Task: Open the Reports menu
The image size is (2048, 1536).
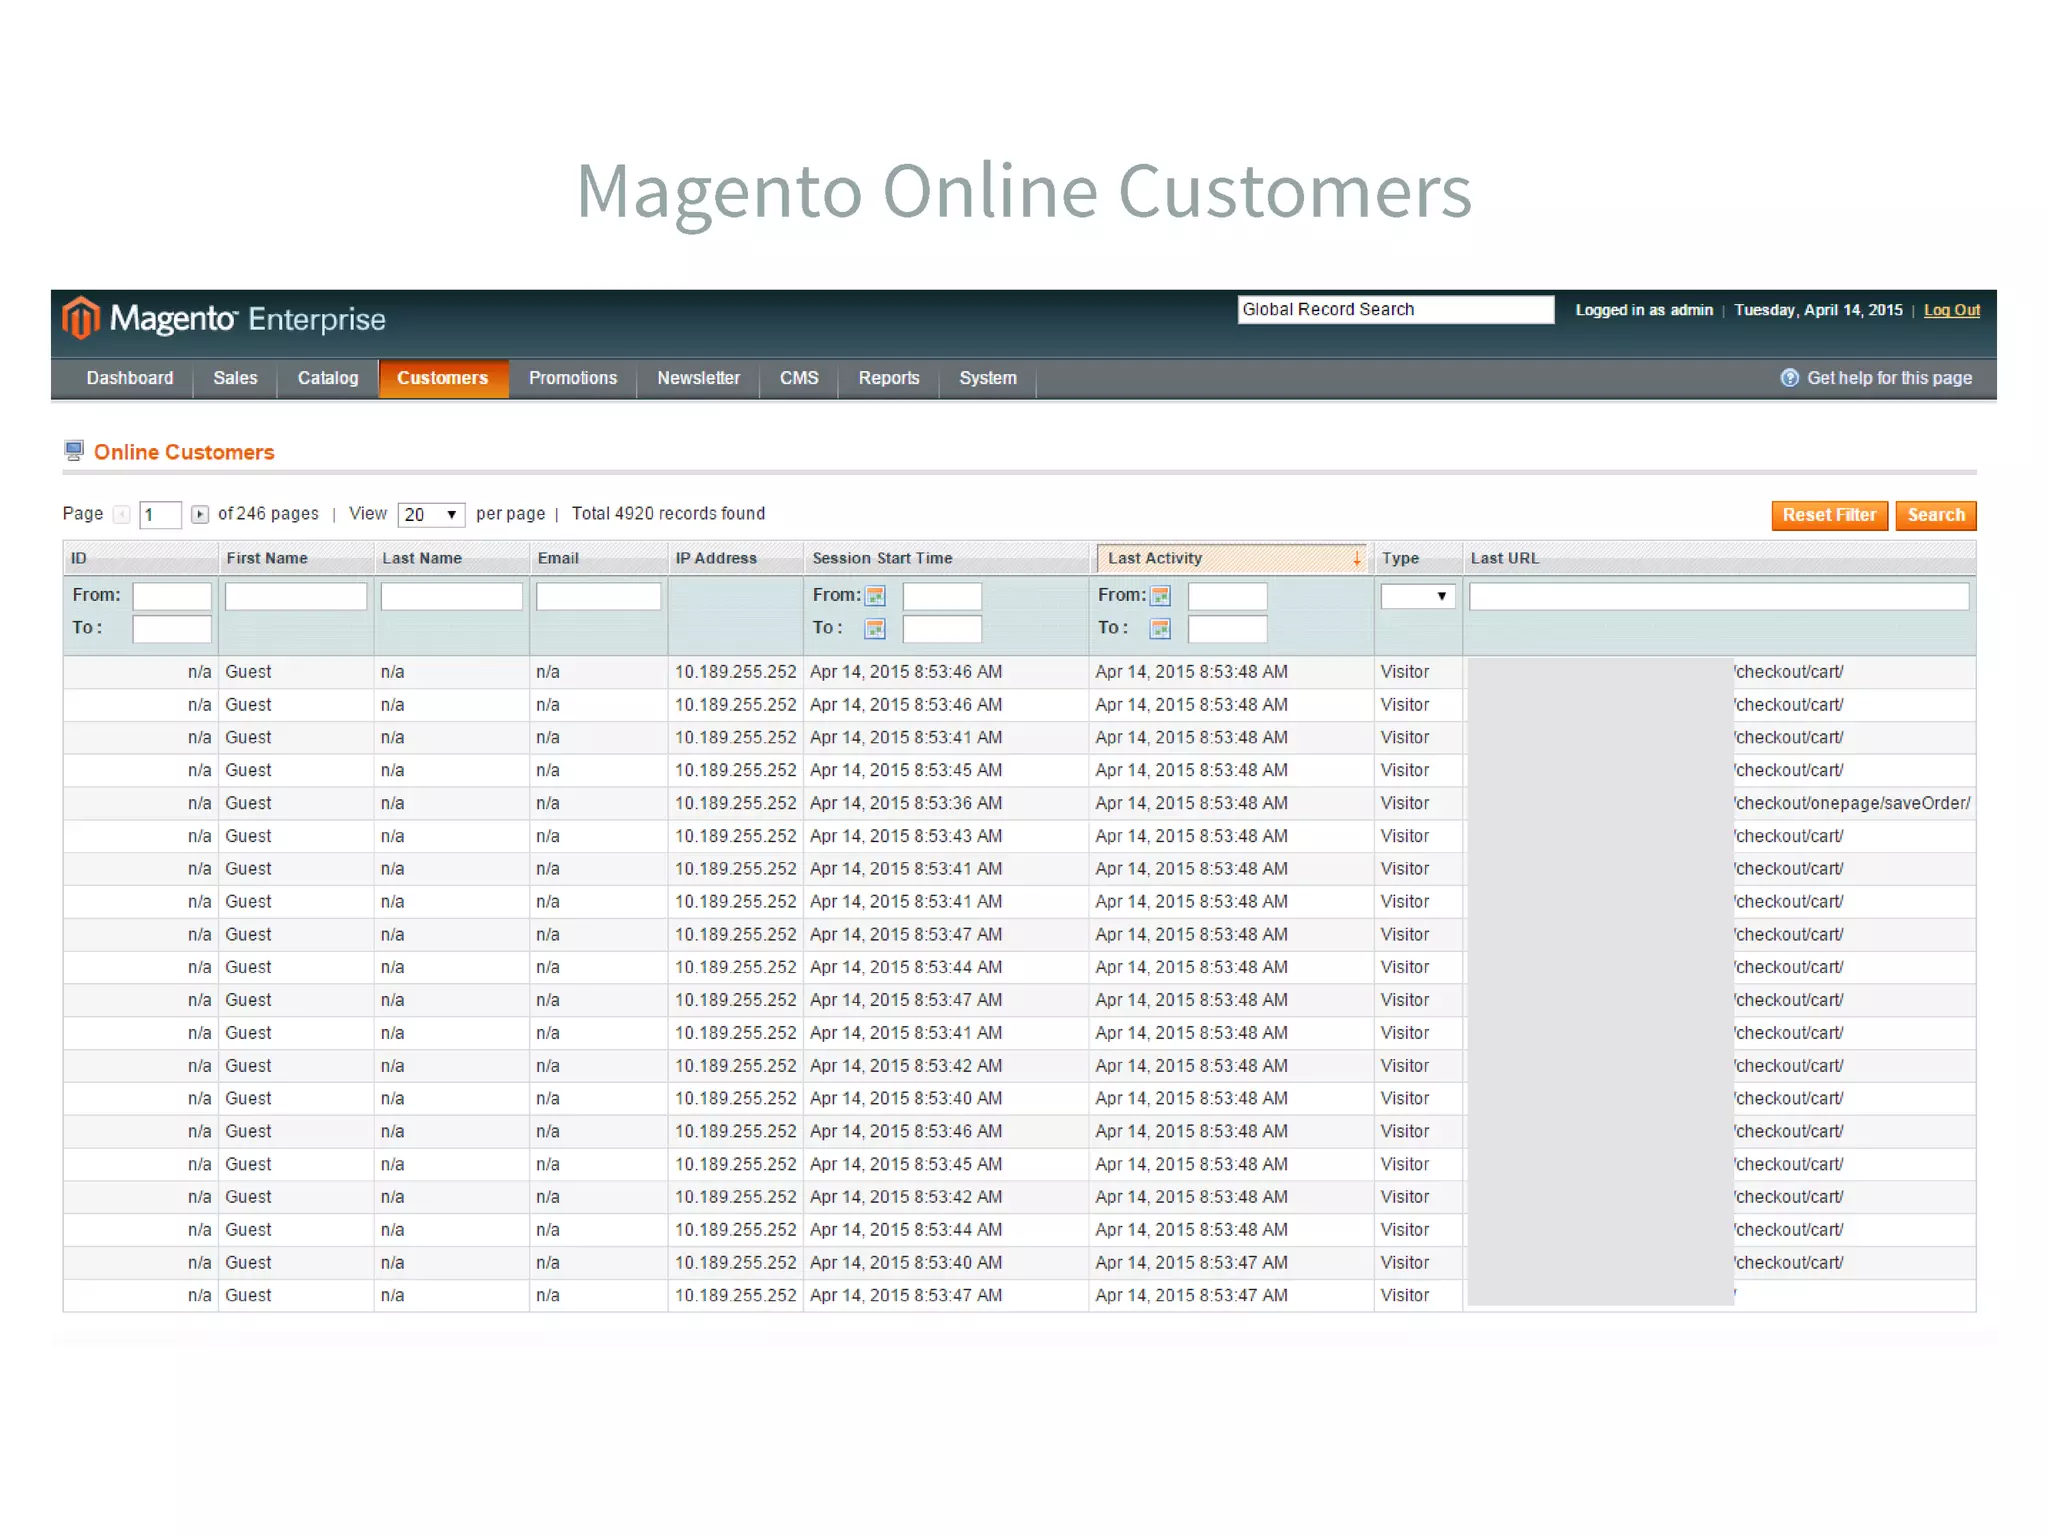Action: (x=888, y=378)
